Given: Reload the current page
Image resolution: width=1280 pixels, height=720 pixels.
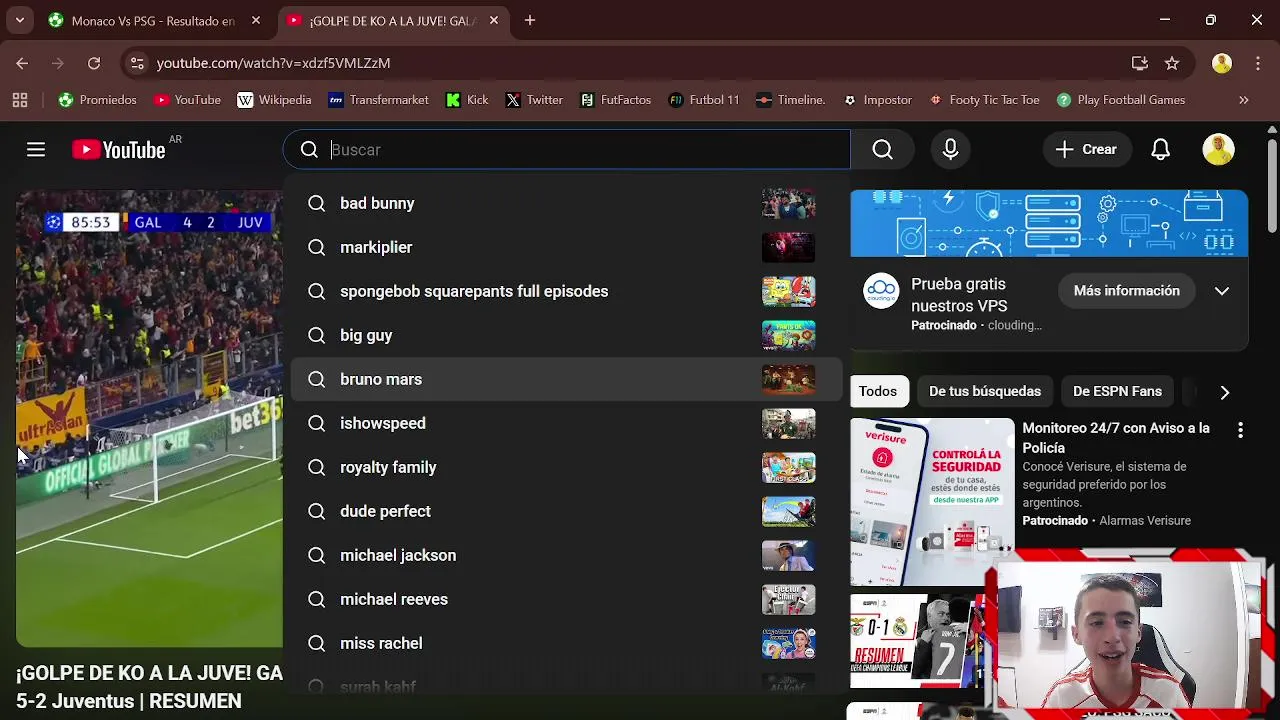Looking at the screenshot, I should click(x=94, y=63).
